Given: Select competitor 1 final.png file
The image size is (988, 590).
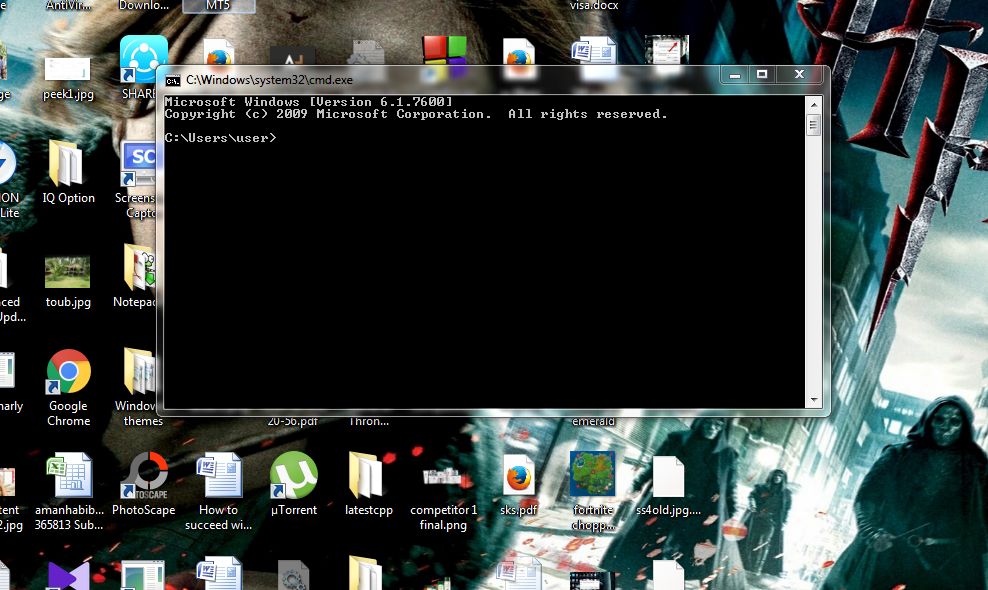Looking at the screenshot, I should click(444, 498).
